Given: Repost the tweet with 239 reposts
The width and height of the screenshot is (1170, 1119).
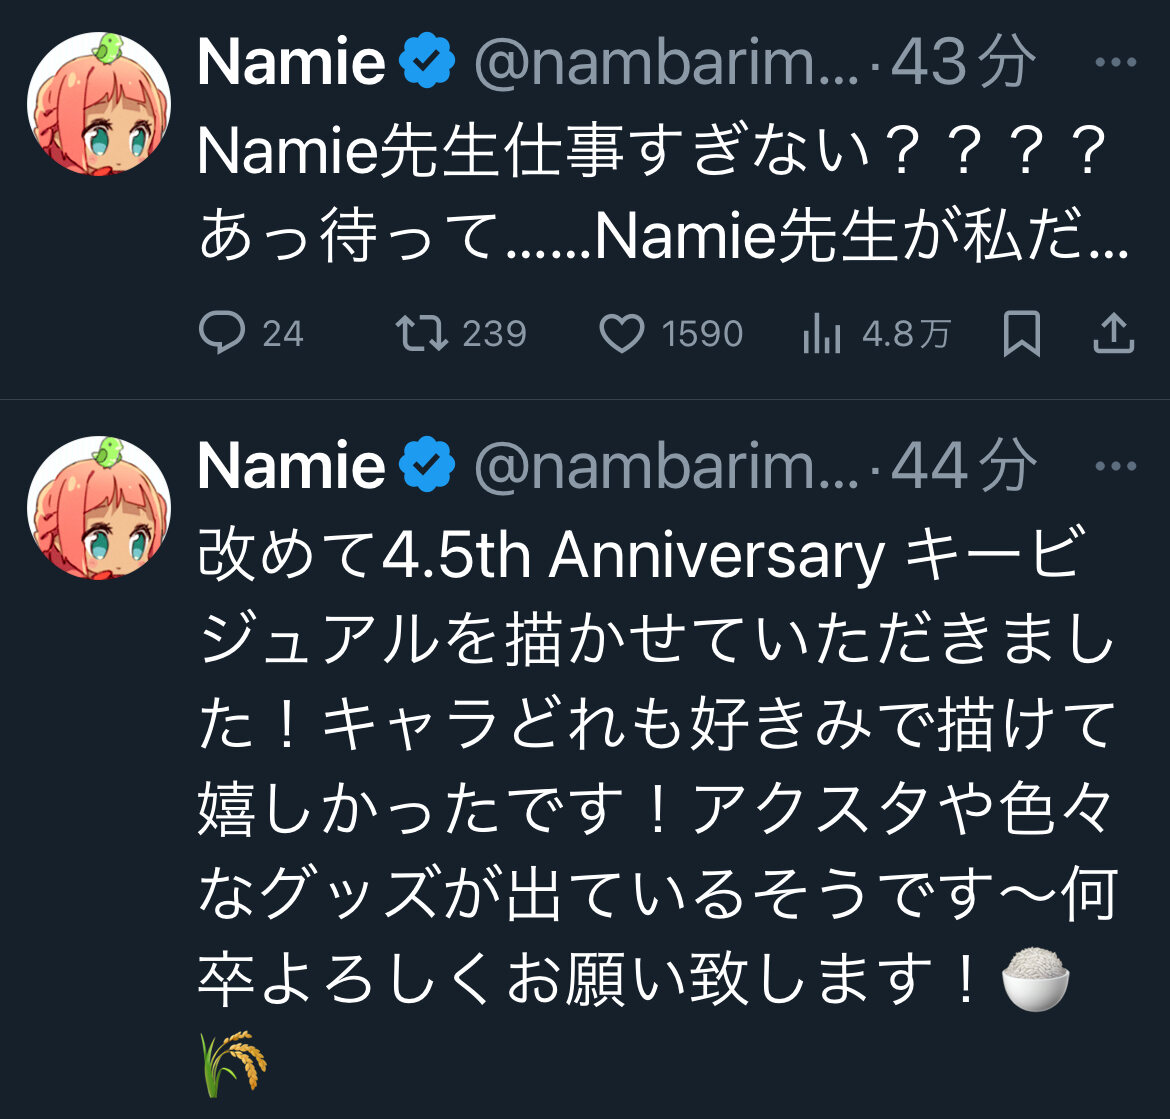Looking at the screenshot, I should point(422,334).
